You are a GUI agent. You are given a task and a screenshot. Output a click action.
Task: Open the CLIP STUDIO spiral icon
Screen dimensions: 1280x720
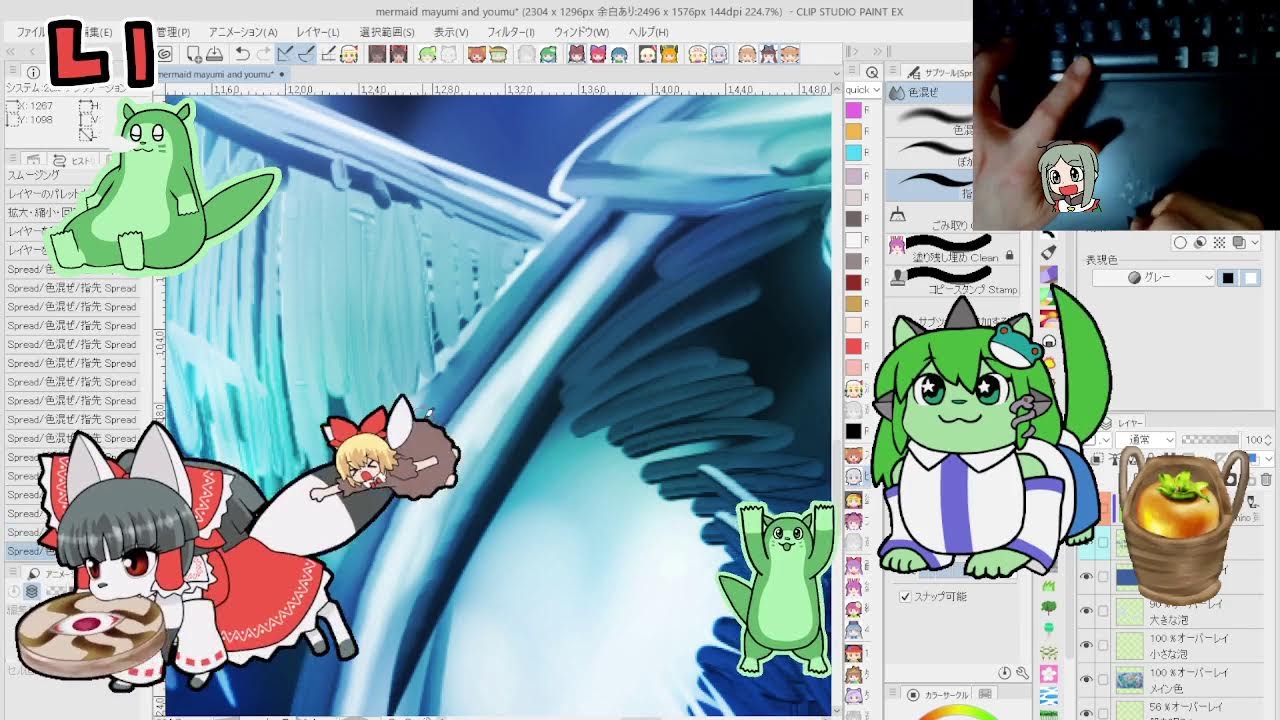point(165,54)
